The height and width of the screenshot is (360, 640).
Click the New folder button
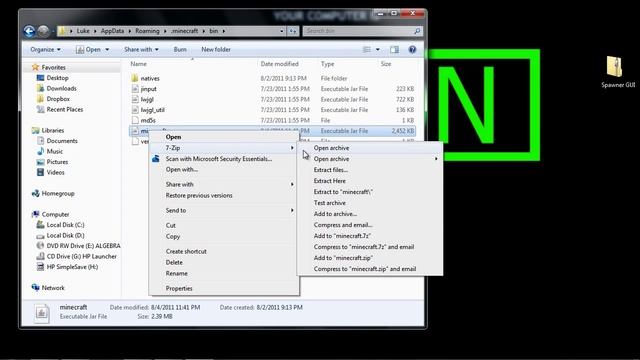(x=216, y=49)
